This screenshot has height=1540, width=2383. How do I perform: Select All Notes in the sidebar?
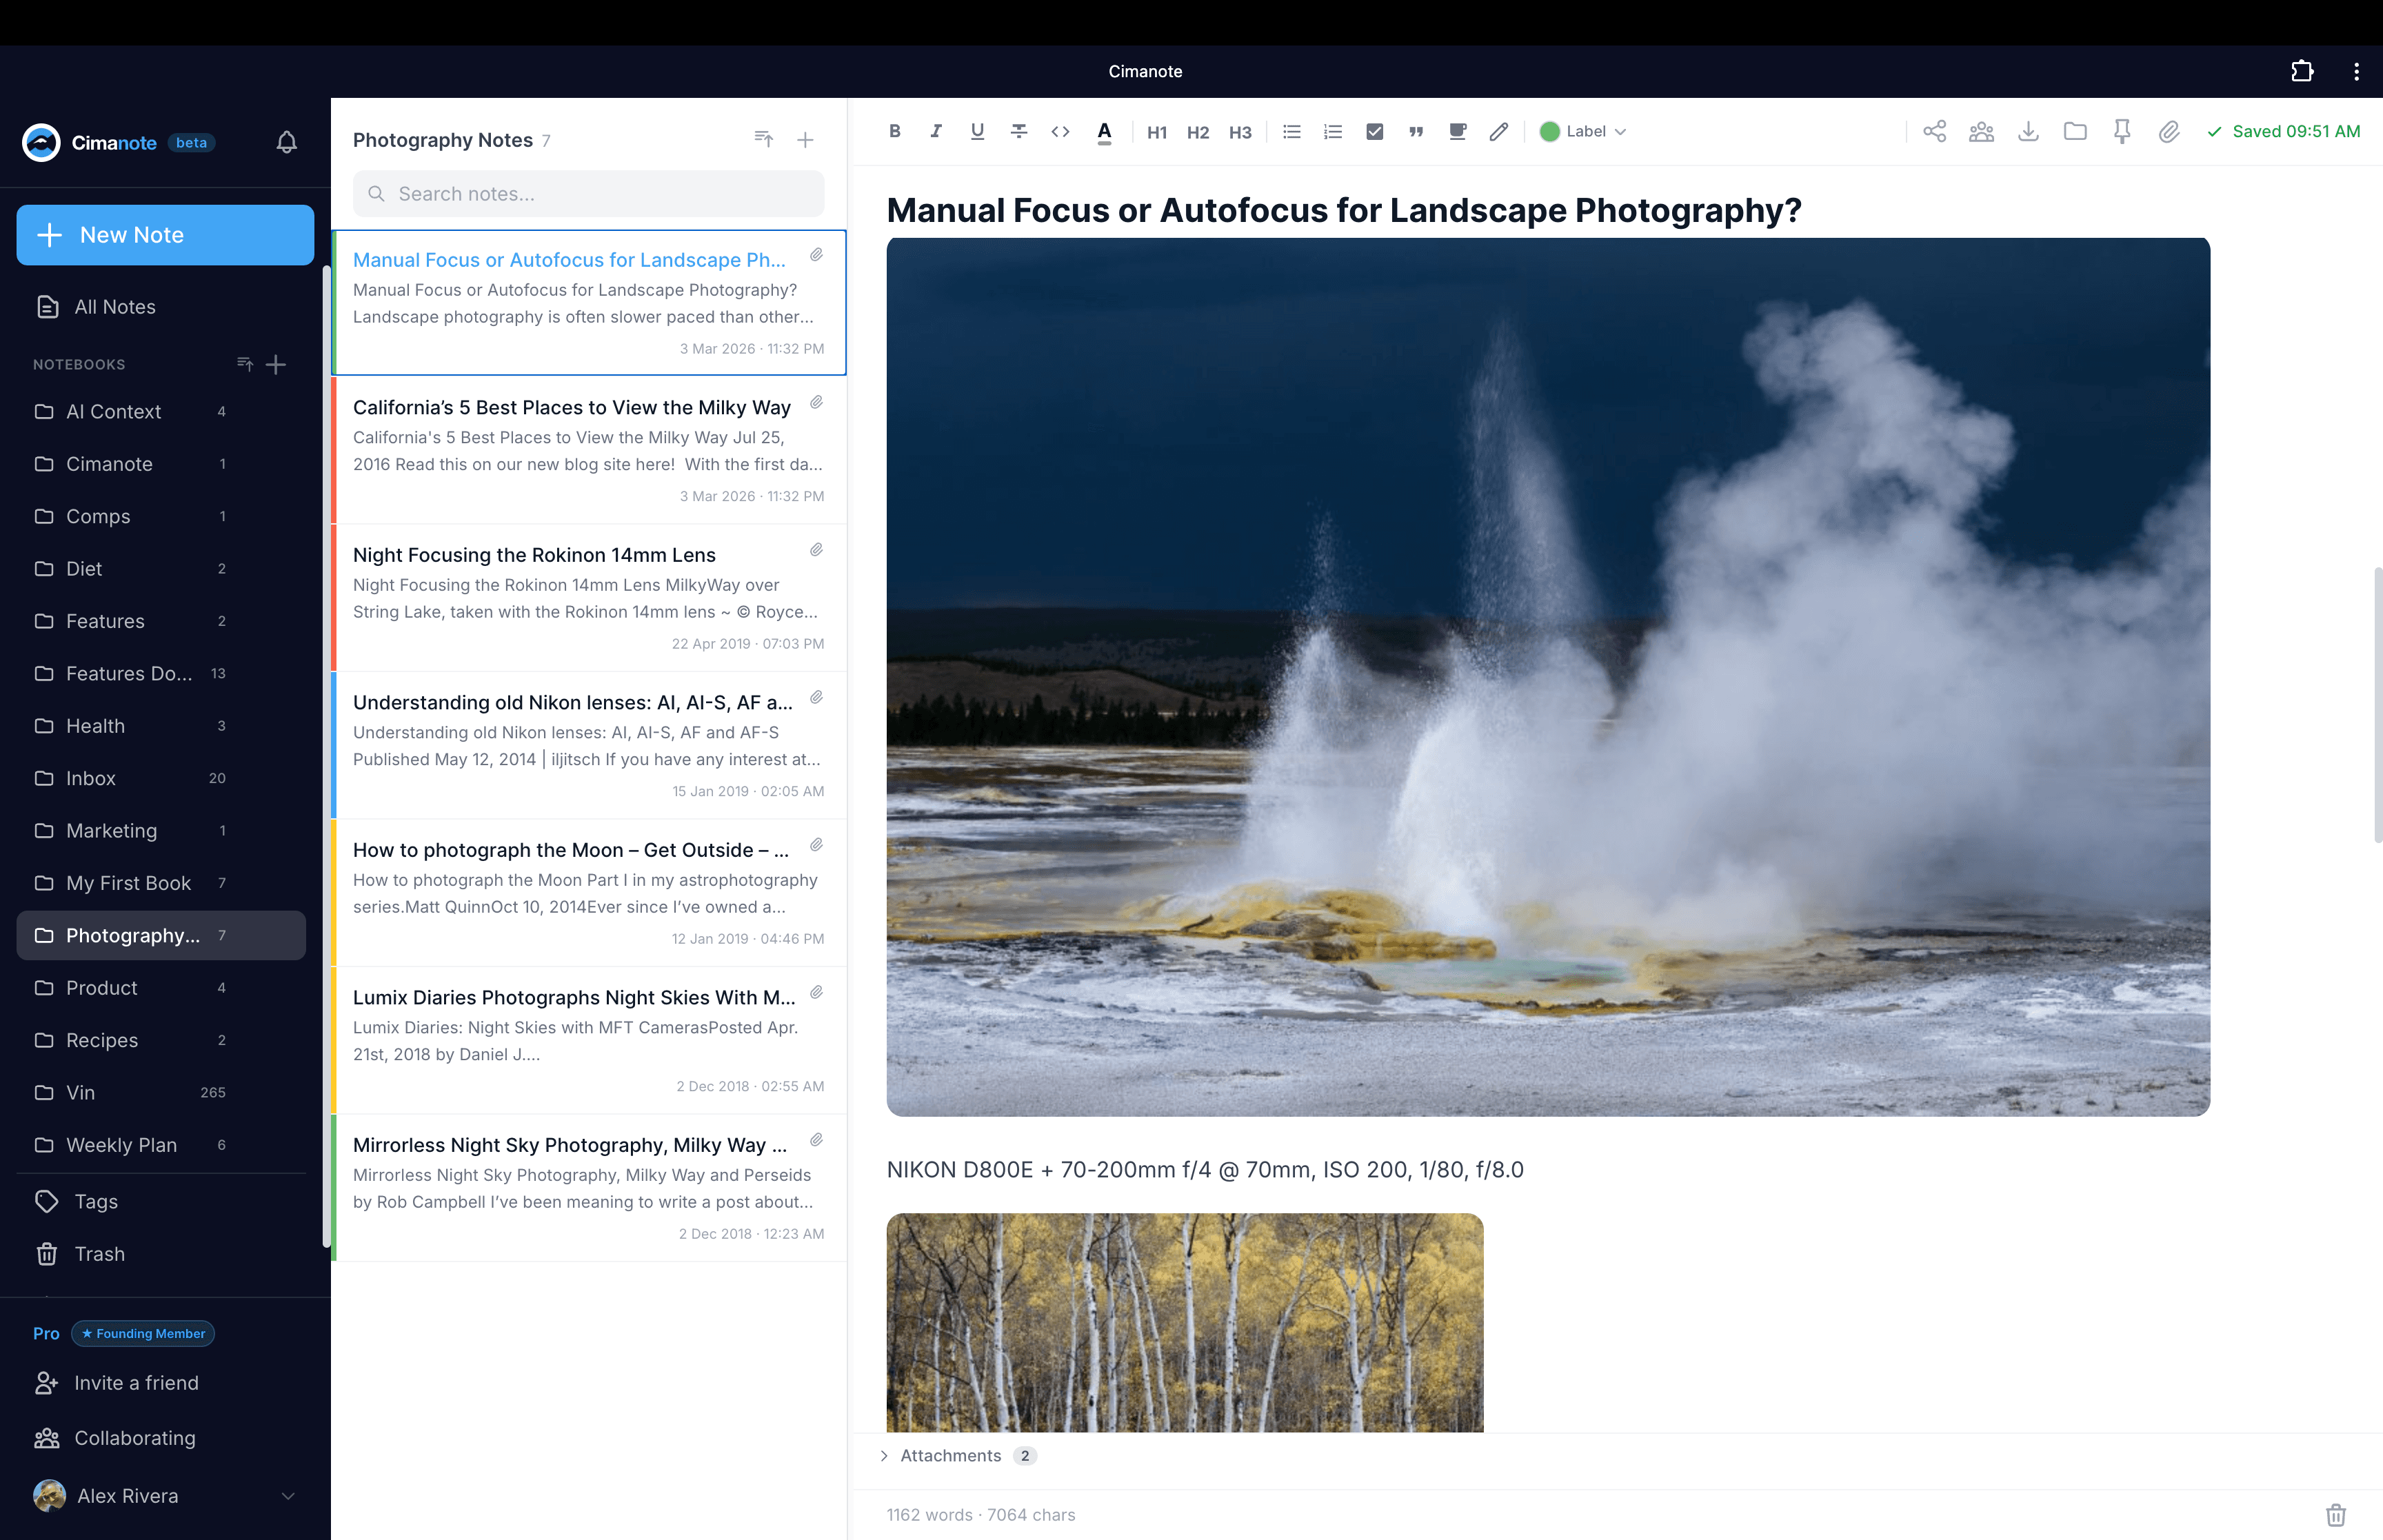(x=114, y=307)
